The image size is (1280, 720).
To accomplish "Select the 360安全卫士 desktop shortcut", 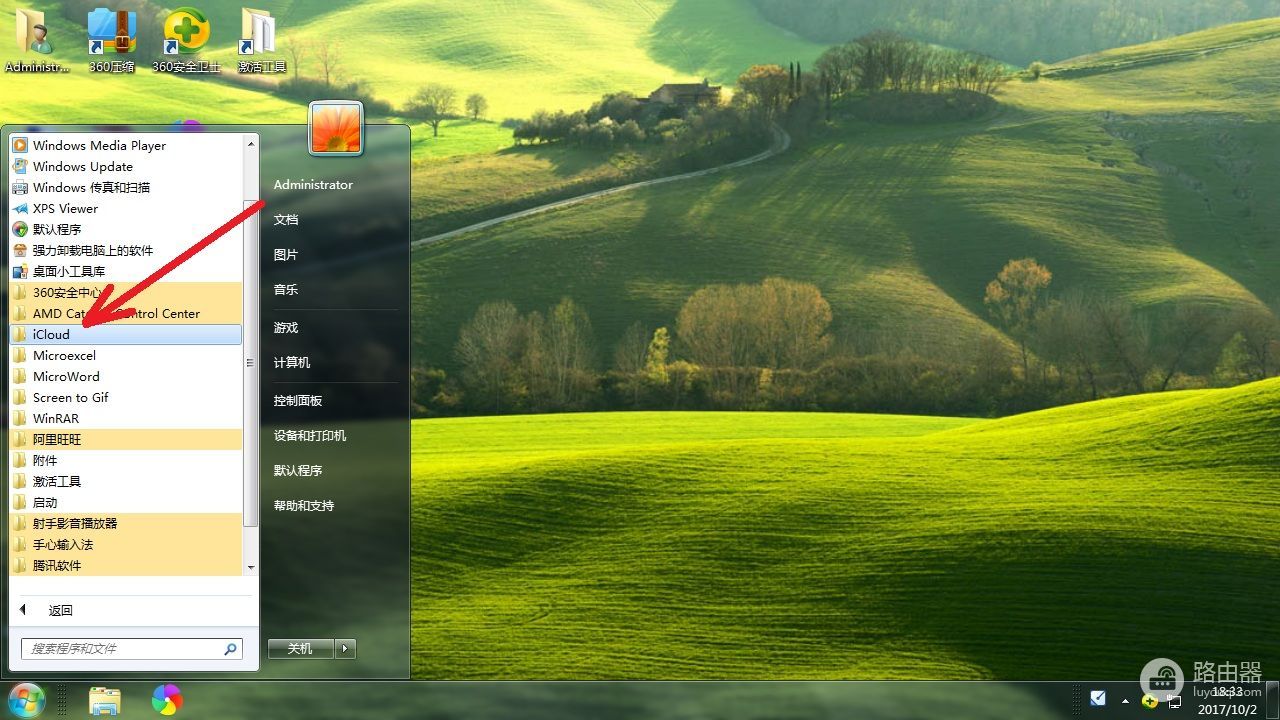I will click(x=186, y=40).
